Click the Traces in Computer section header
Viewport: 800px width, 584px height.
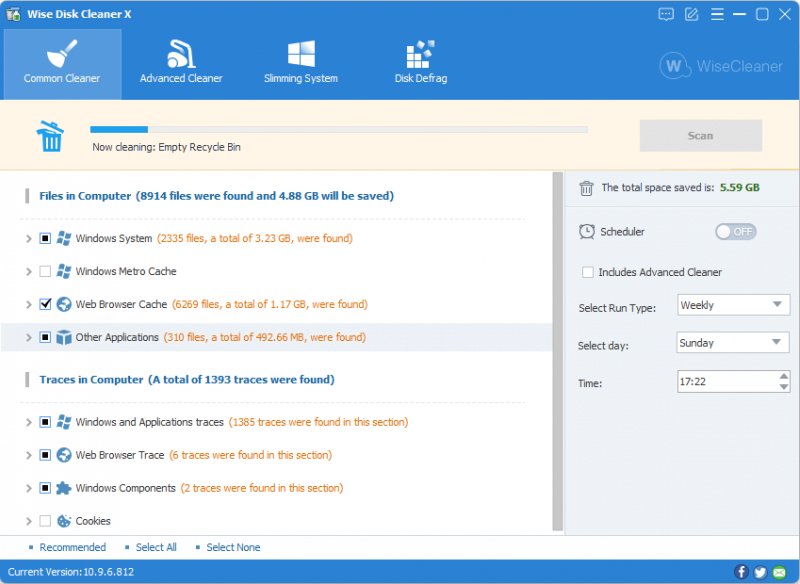point(187,379)
